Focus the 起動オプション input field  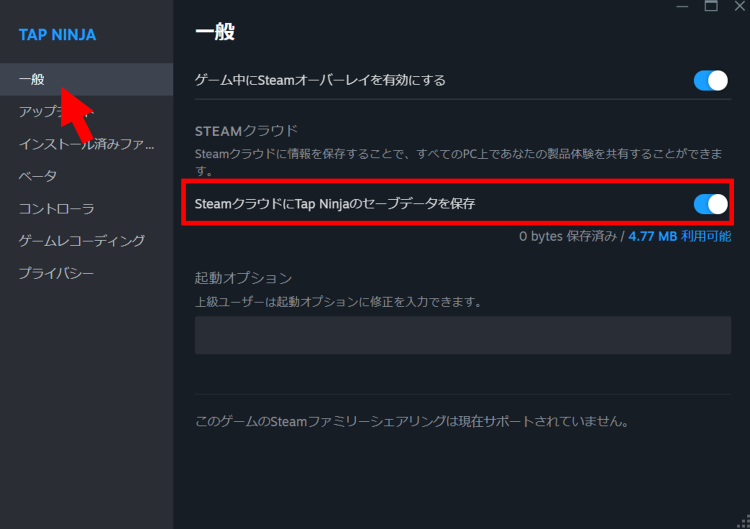coord(463,335)
